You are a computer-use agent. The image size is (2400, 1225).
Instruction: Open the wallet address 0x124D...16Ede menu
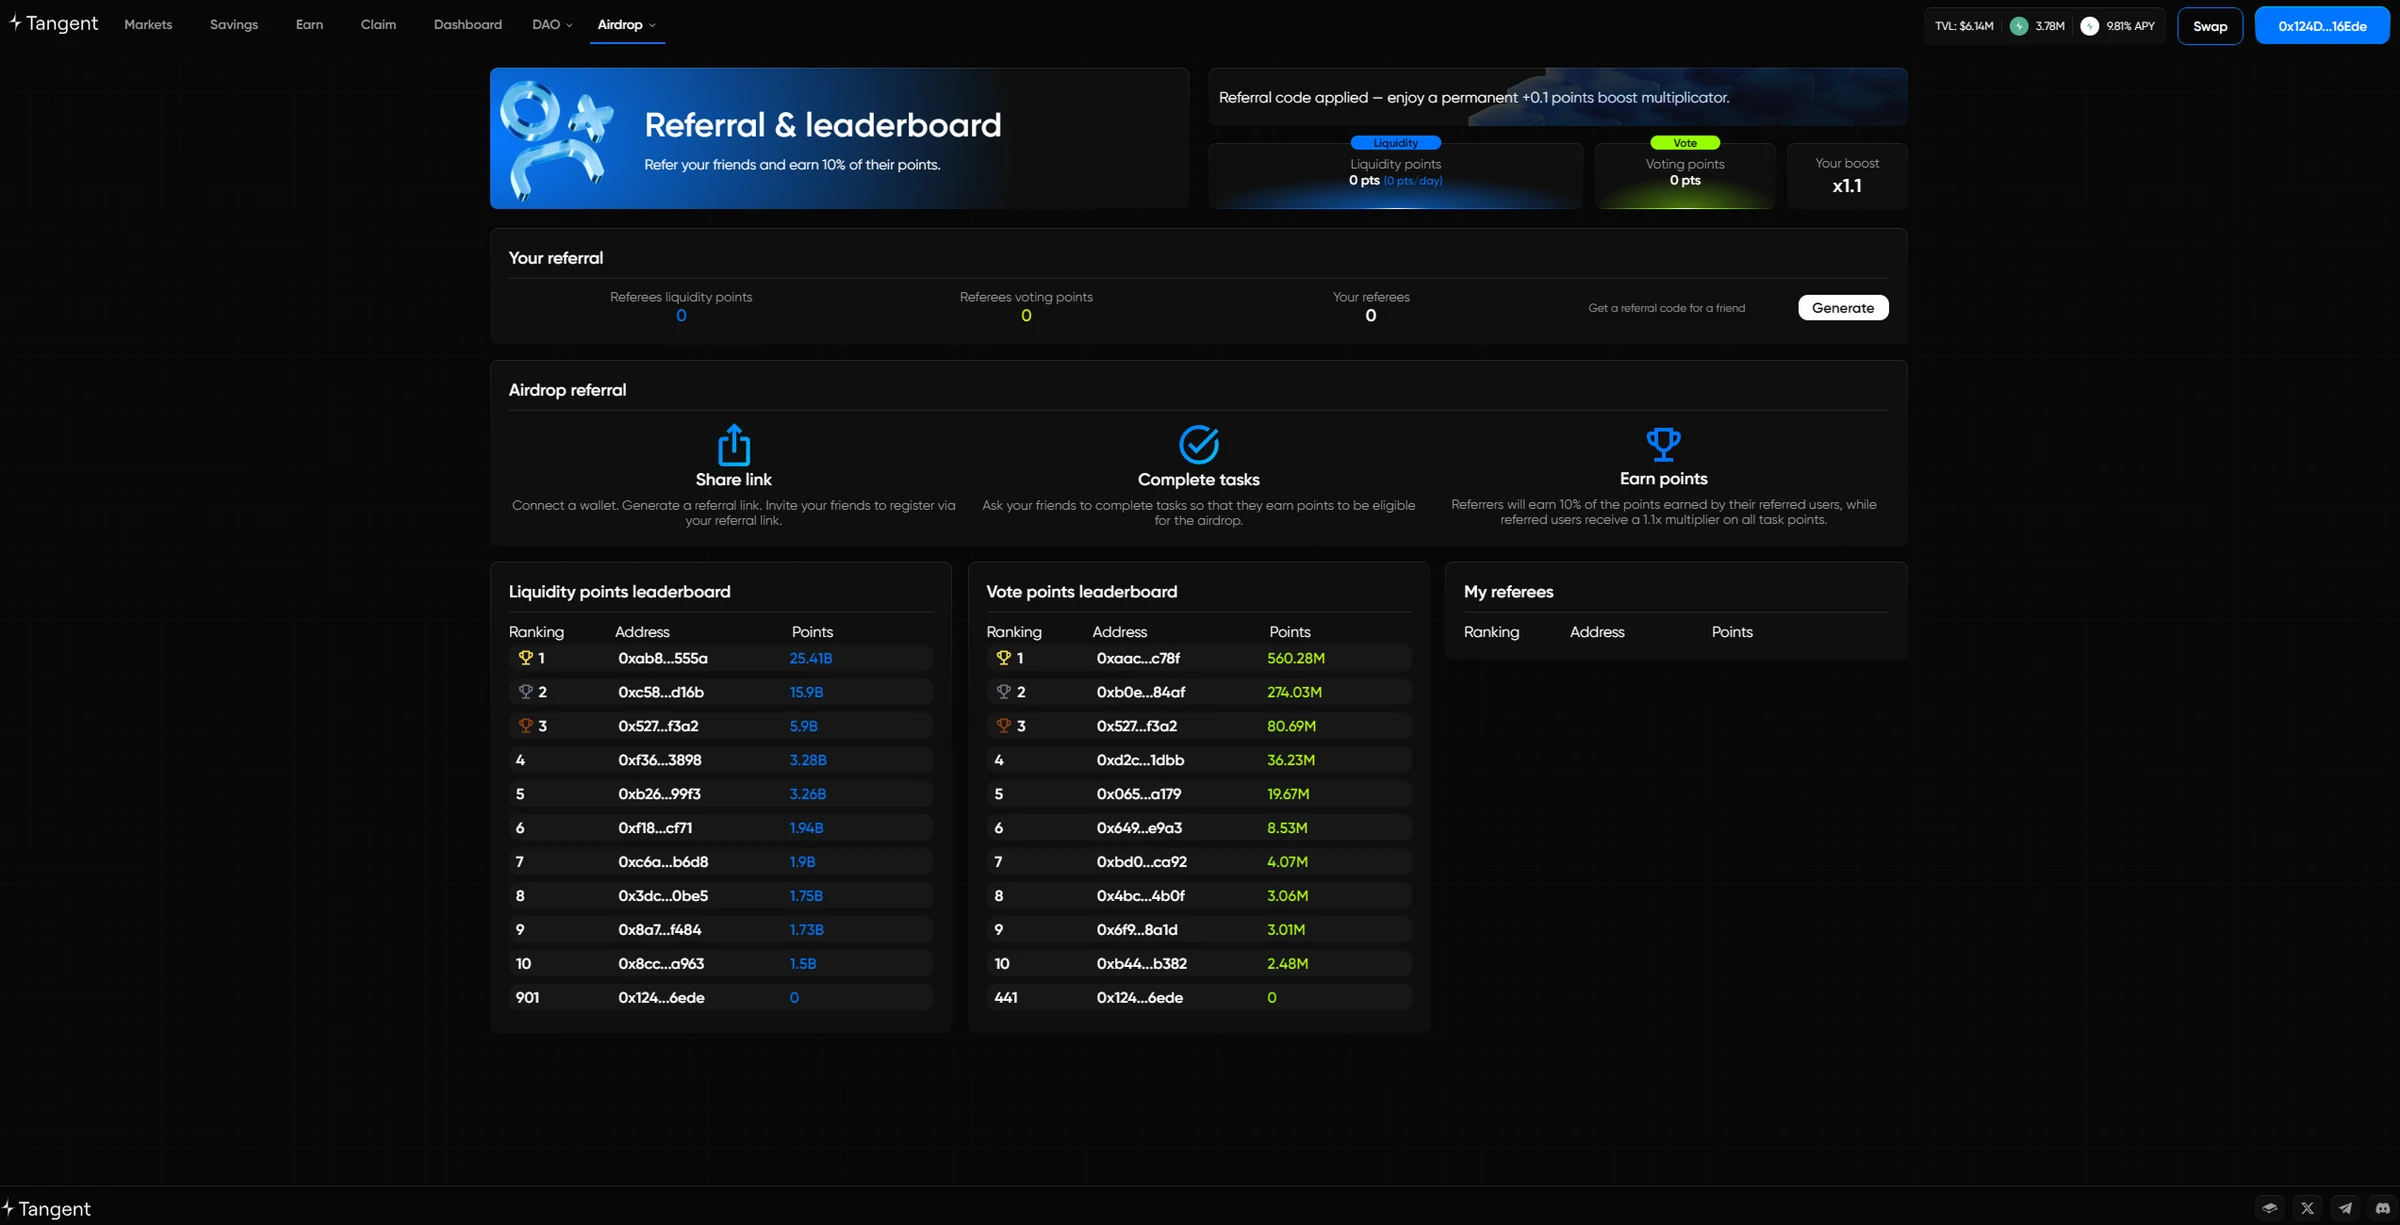point(2322,26)
